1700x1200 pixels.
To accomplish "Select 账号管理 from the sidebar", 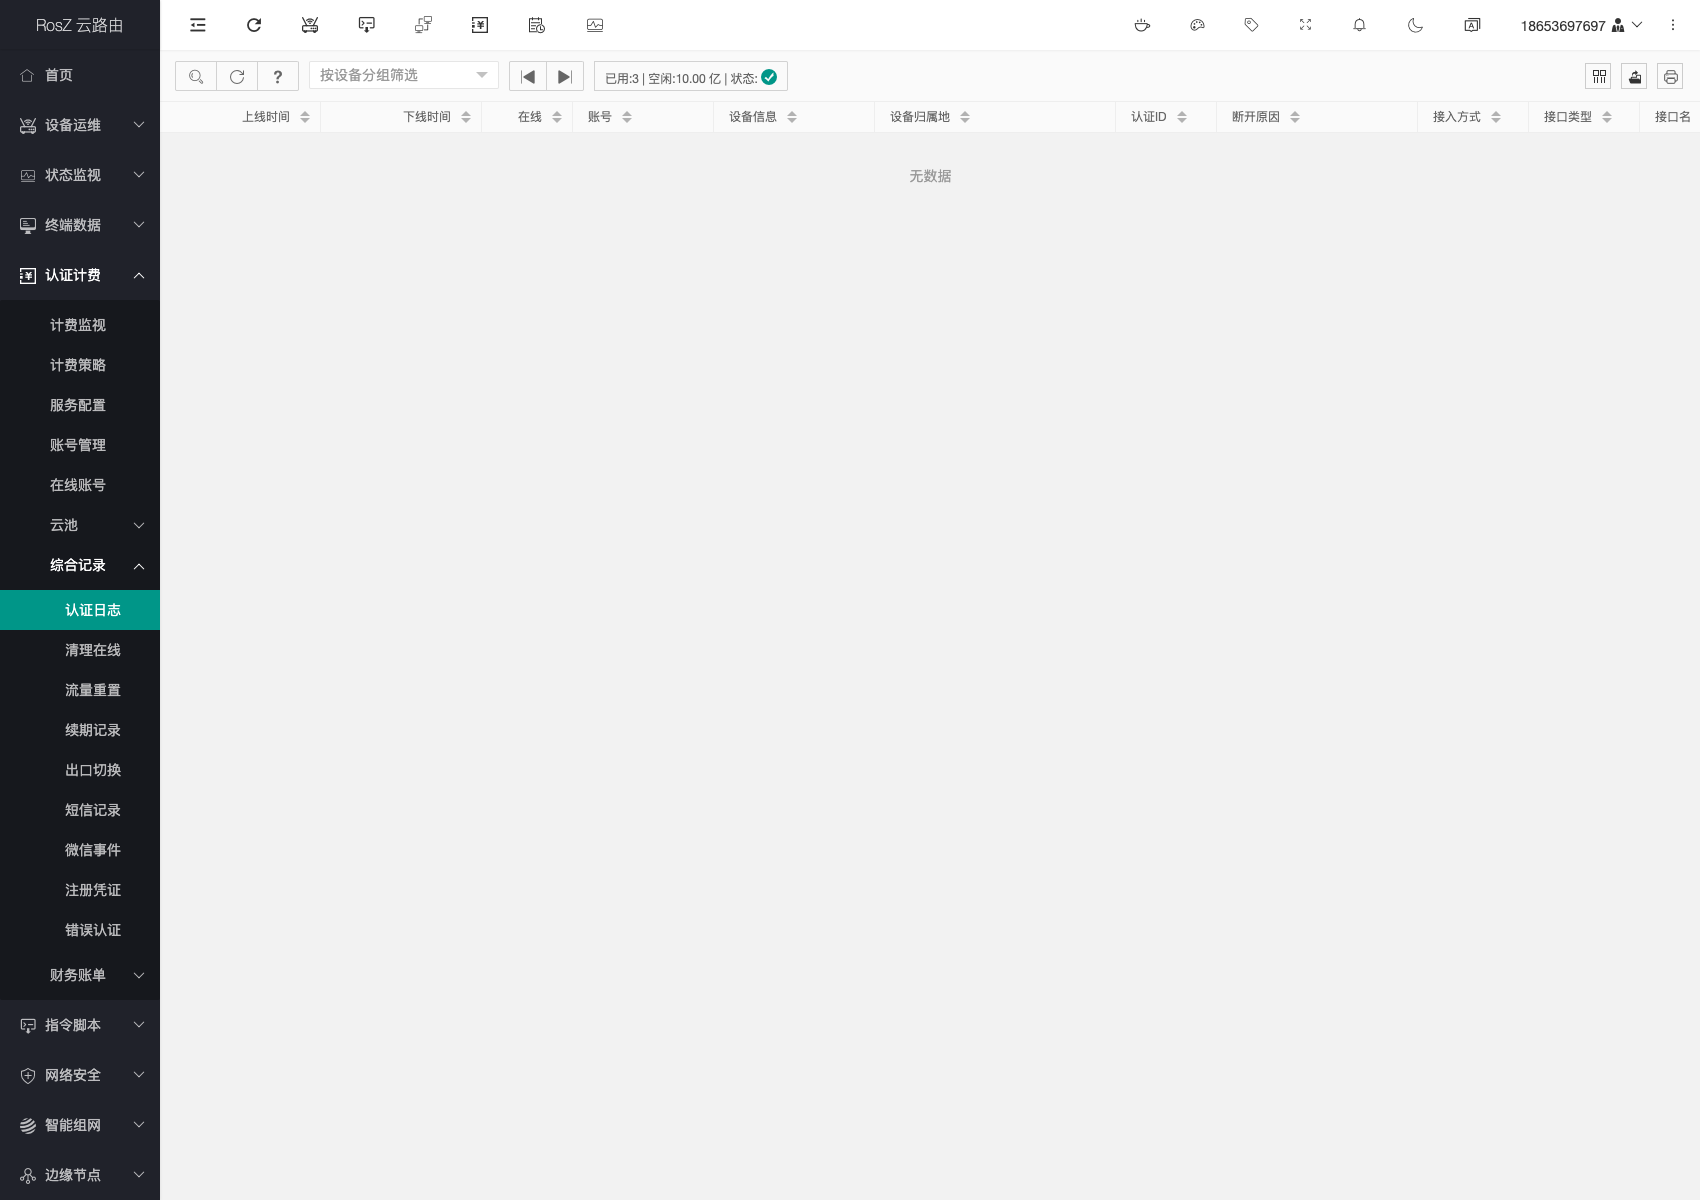I will pyautogui.click(x=78, y=445).
